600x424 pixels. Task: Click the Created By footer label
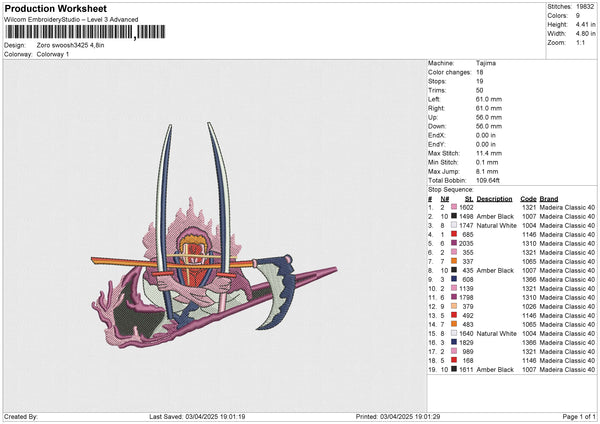[x=21, y=417]
